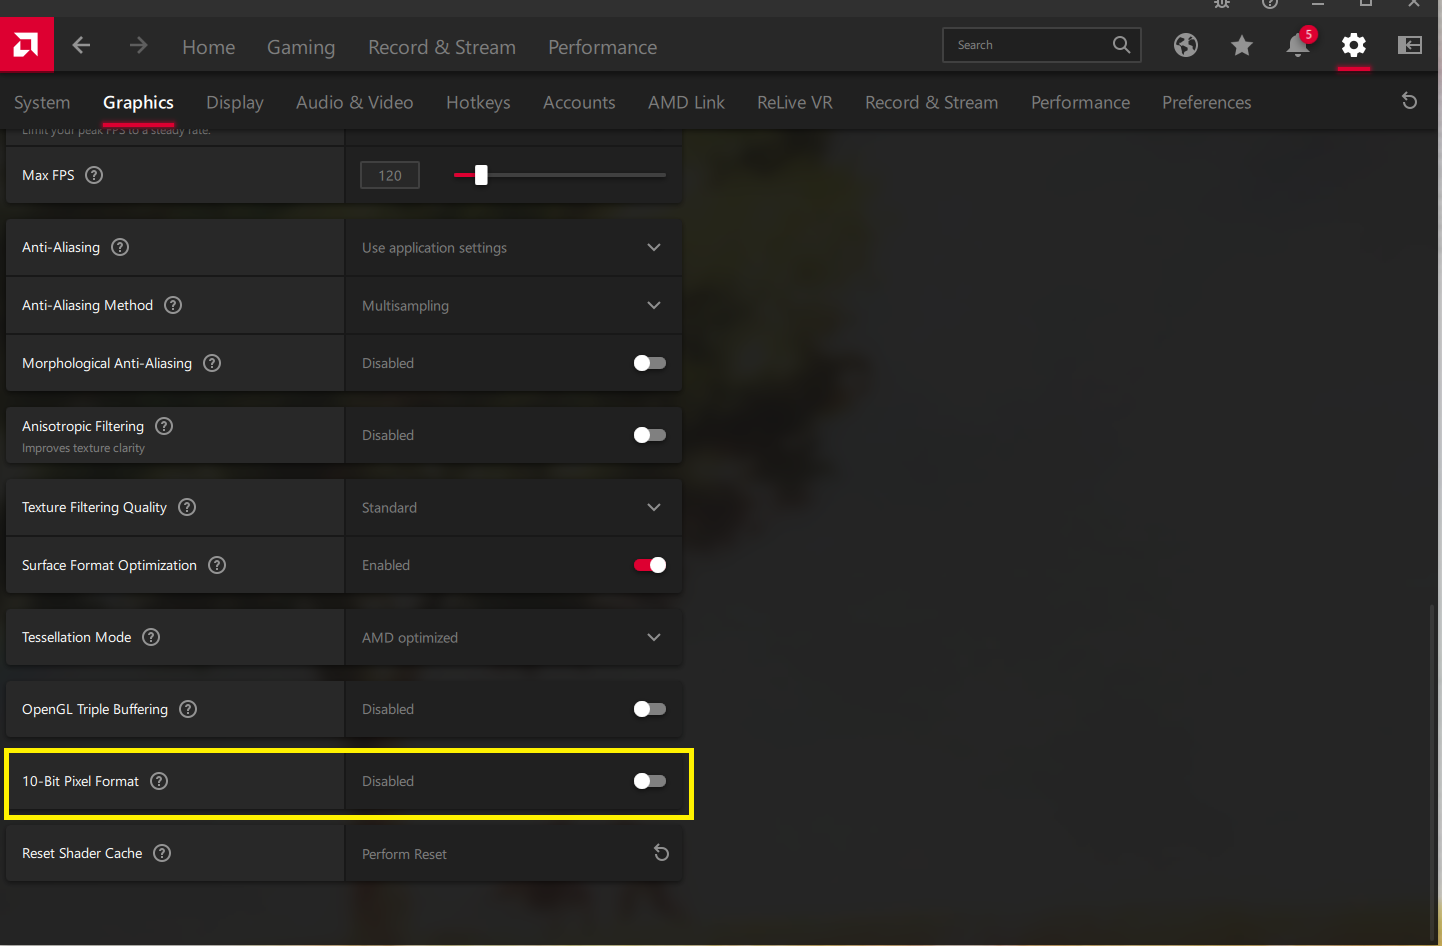Viewport: 1442px width, 946px height.
Task: Enable OpenGL Triple Buffering toggle
Action: (650, 709)
